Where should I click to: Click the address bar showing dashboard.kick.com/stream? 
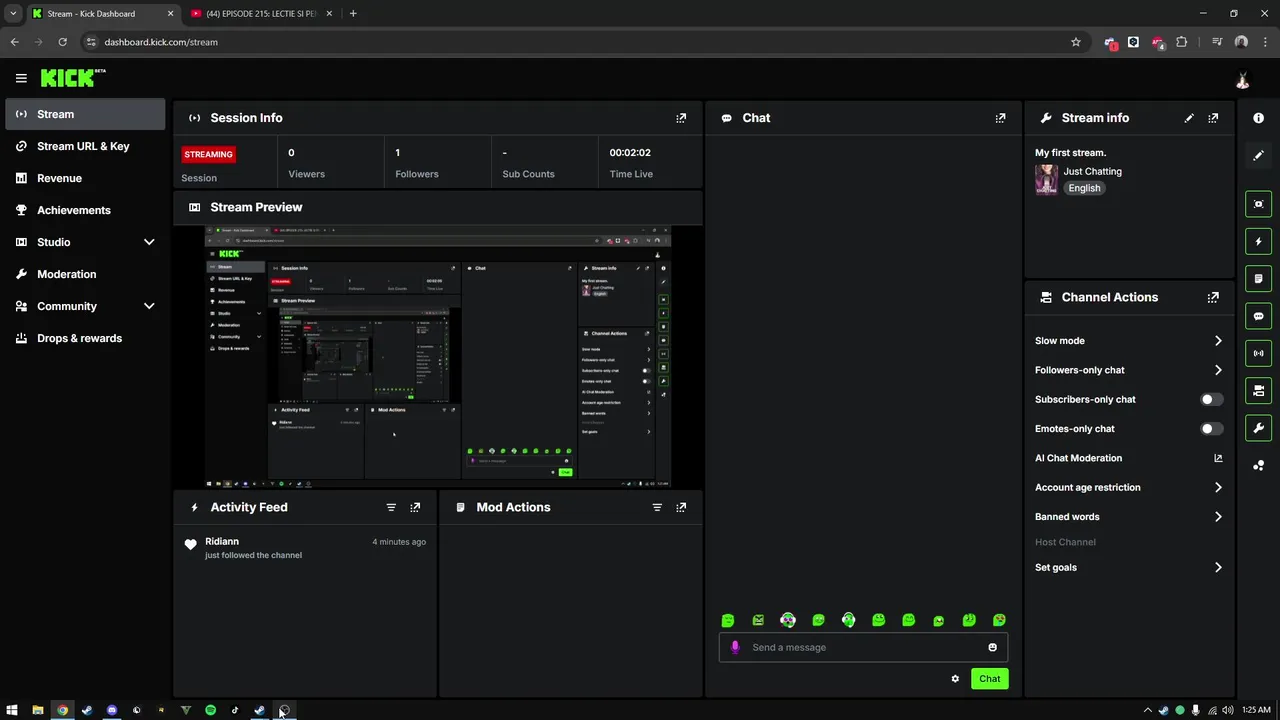click(x=580, y=42)
